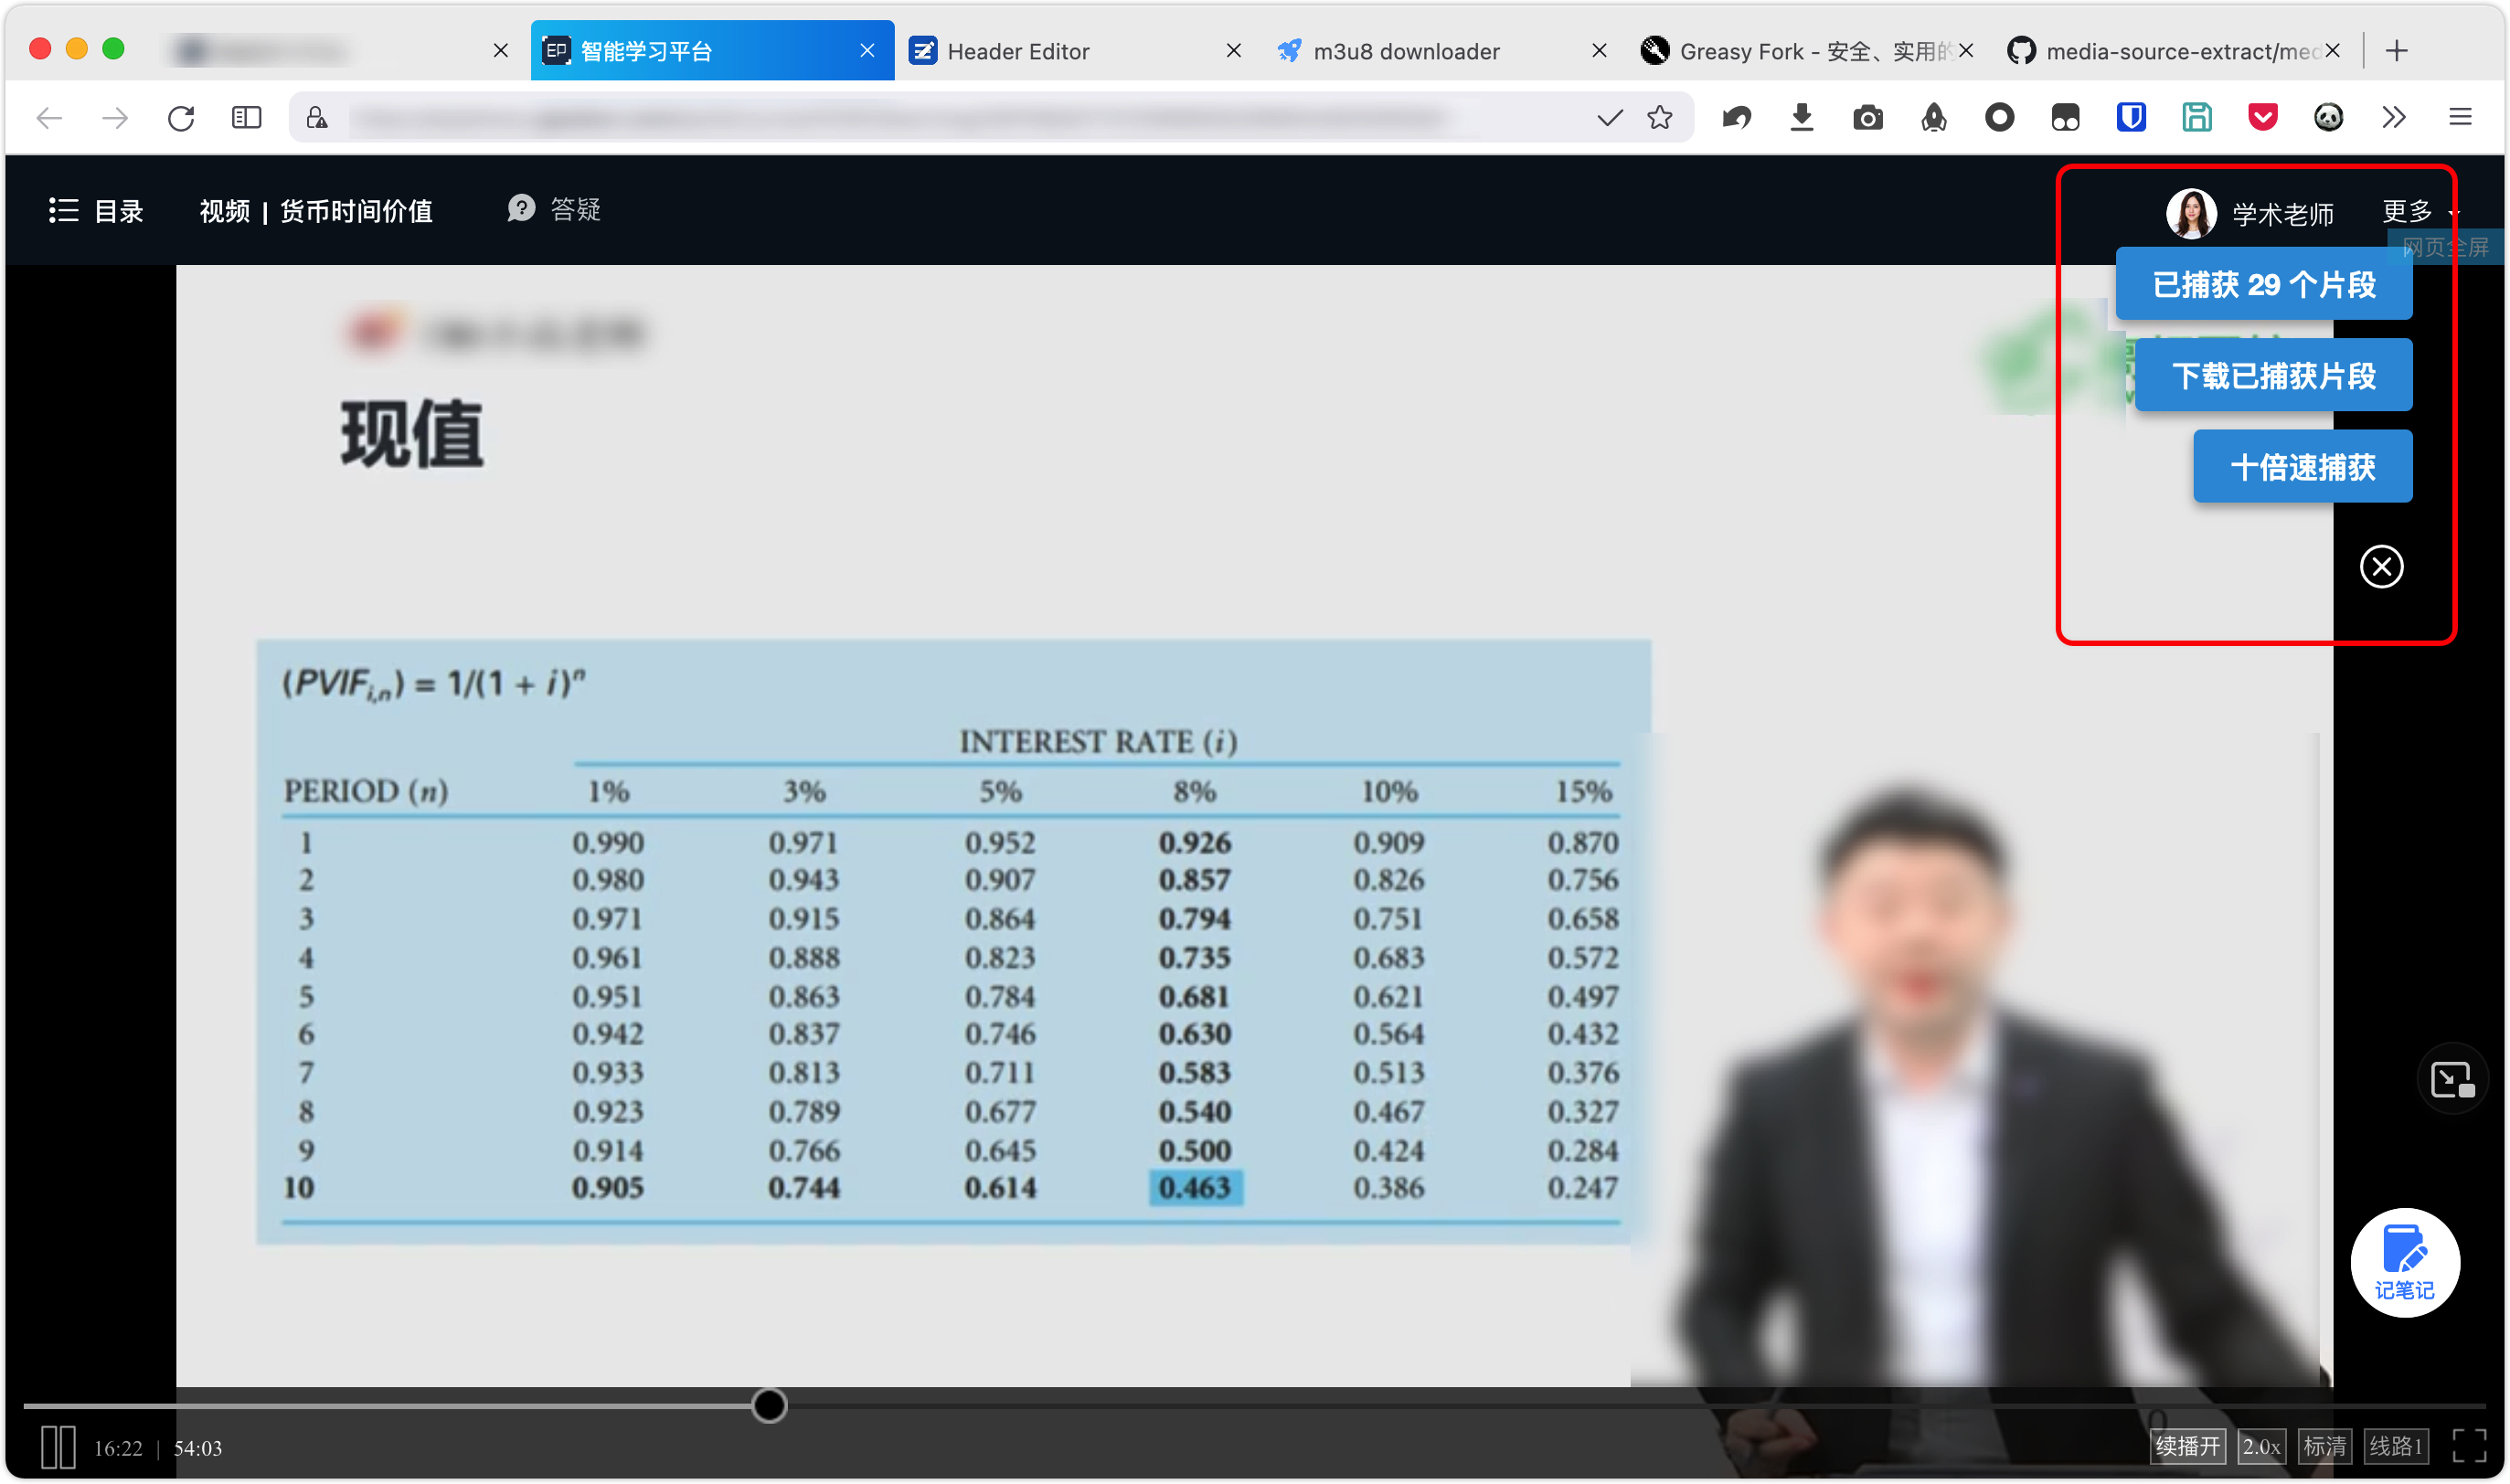The height and width of the screenshot is (1484, 2510).
Task: Switch to the Header Editor tab
Action: click(1017, 51)
